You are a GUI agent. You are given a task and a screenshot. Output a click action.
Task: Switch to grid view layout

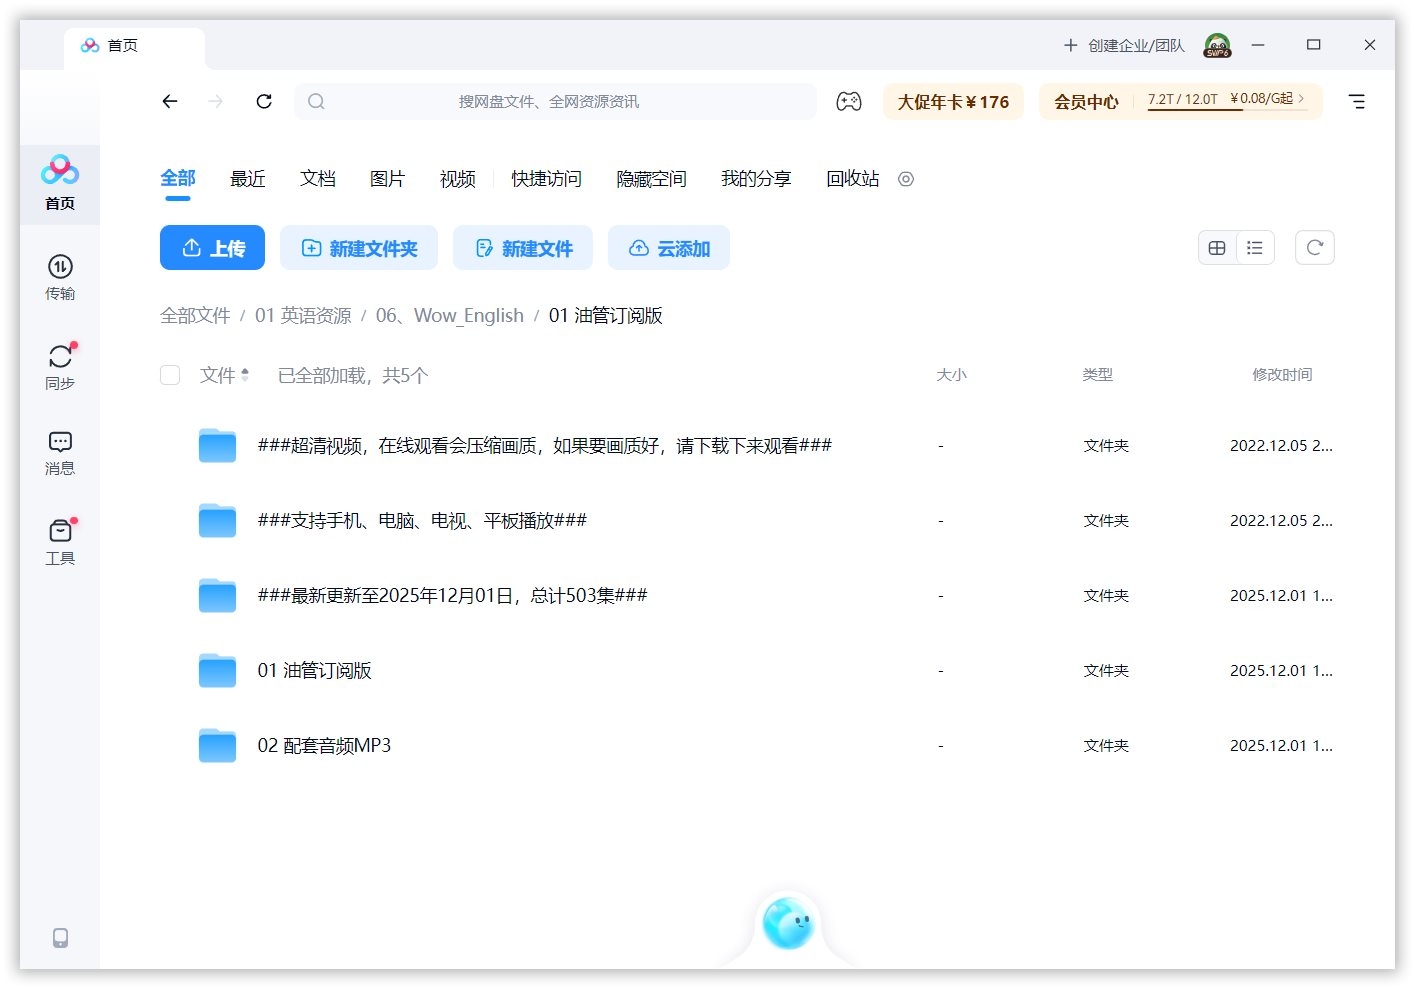pos(1217,247)
